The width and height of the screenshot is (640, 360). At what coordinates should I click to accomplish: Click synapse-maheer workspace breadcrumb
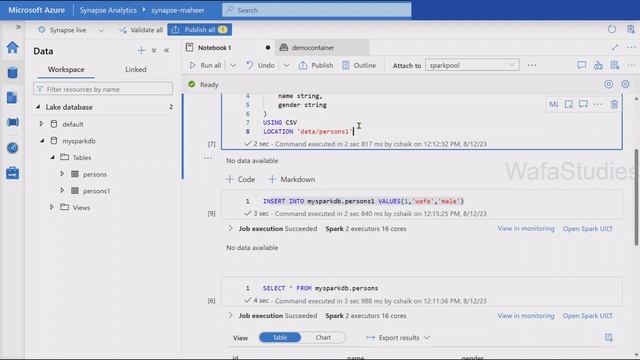[x=178, y=10]
